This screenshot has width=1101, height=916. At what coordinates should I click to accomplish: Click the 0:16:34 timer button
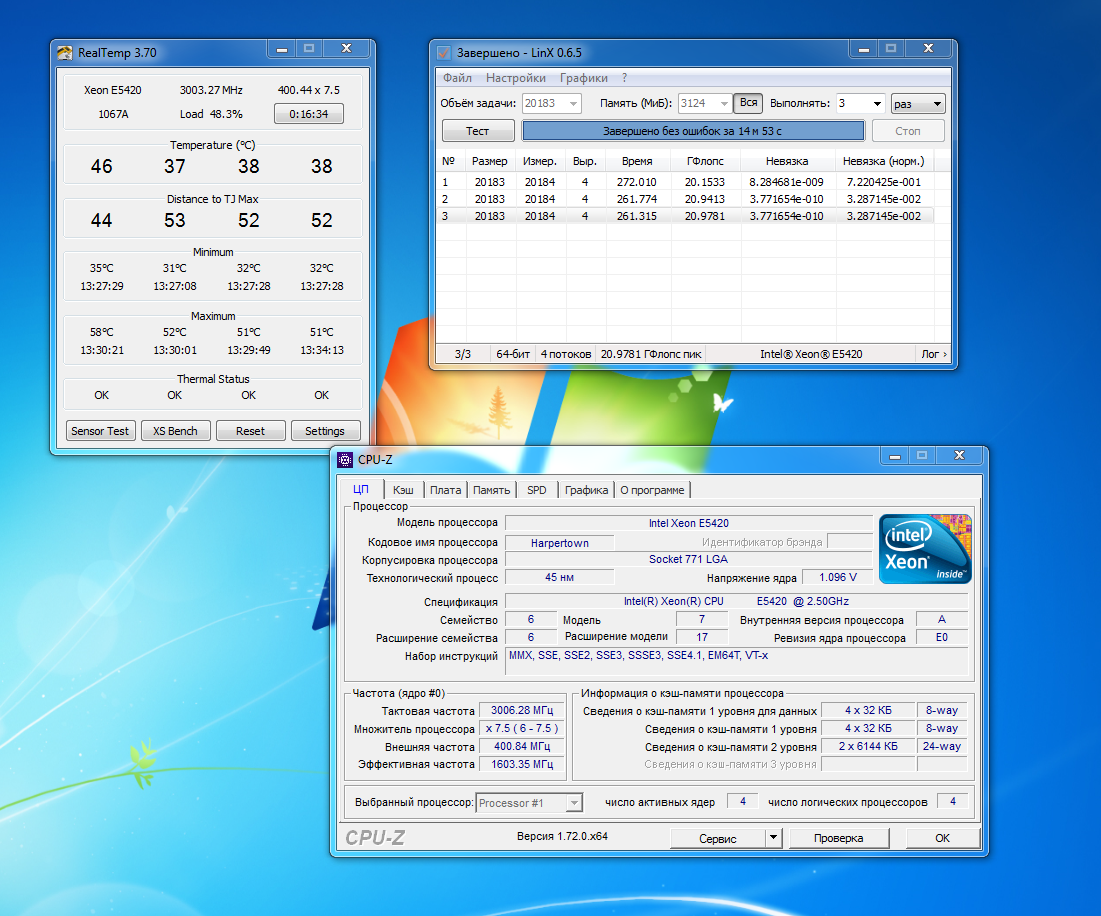tap(309, 114)
